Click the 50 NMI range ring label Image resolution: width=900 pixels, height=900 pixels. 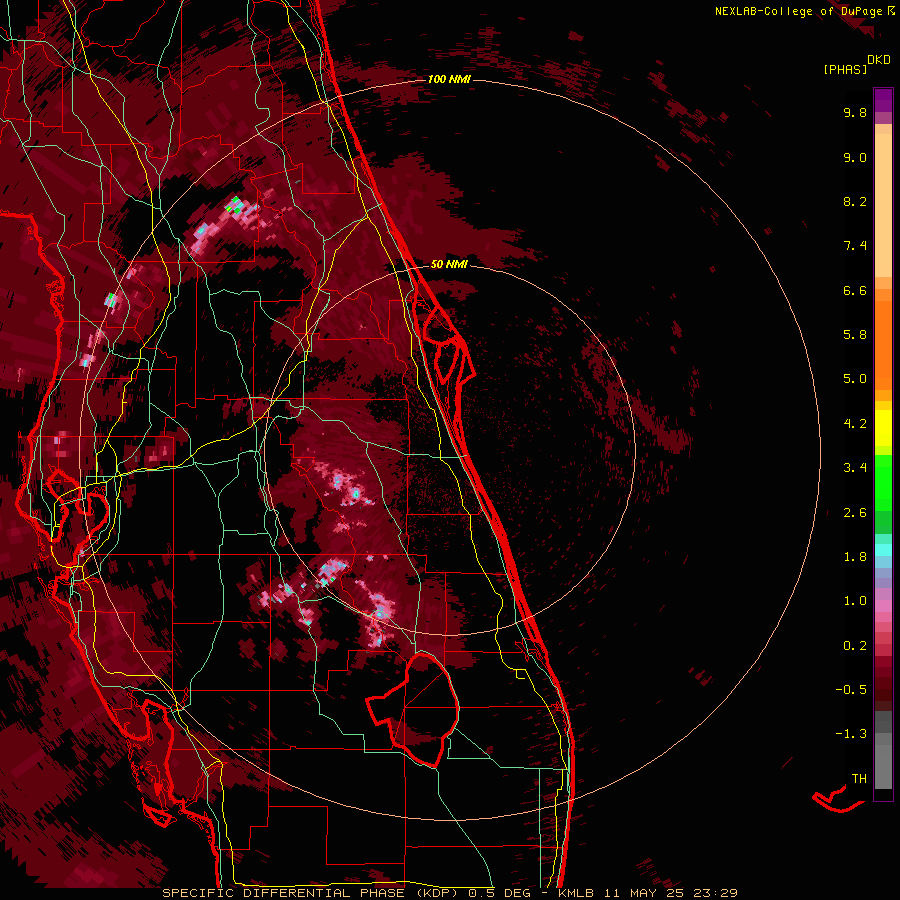pyautogui.click(x=449, y=264)
